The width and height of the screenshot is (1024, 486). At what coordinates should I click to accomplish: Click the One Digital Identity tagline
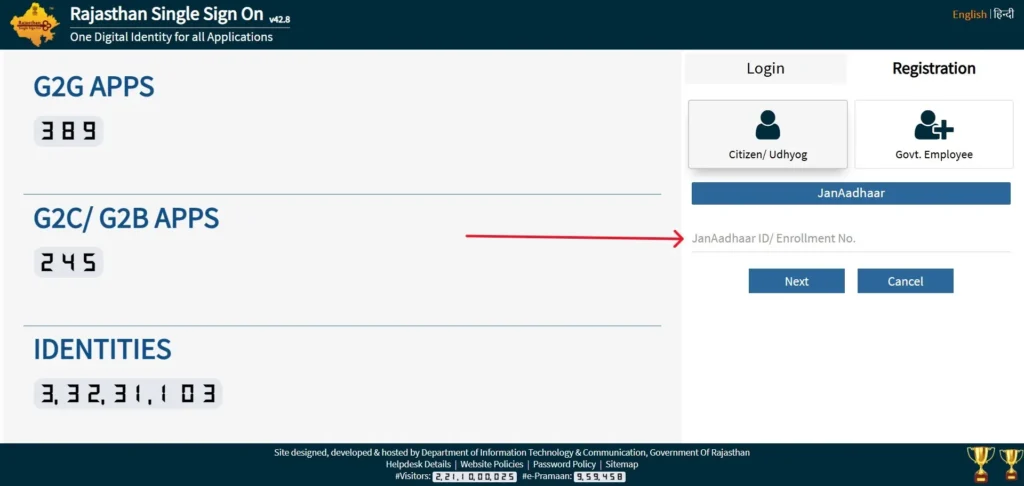coord(171,37)
